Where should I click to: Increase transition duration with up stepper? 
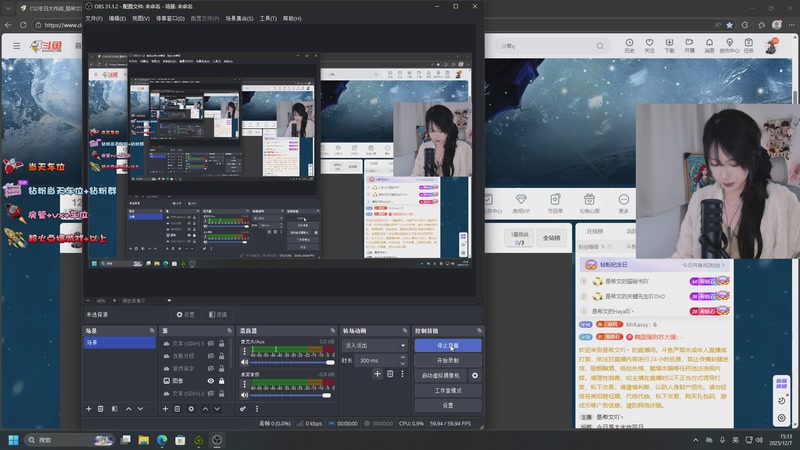coord(403,358)
